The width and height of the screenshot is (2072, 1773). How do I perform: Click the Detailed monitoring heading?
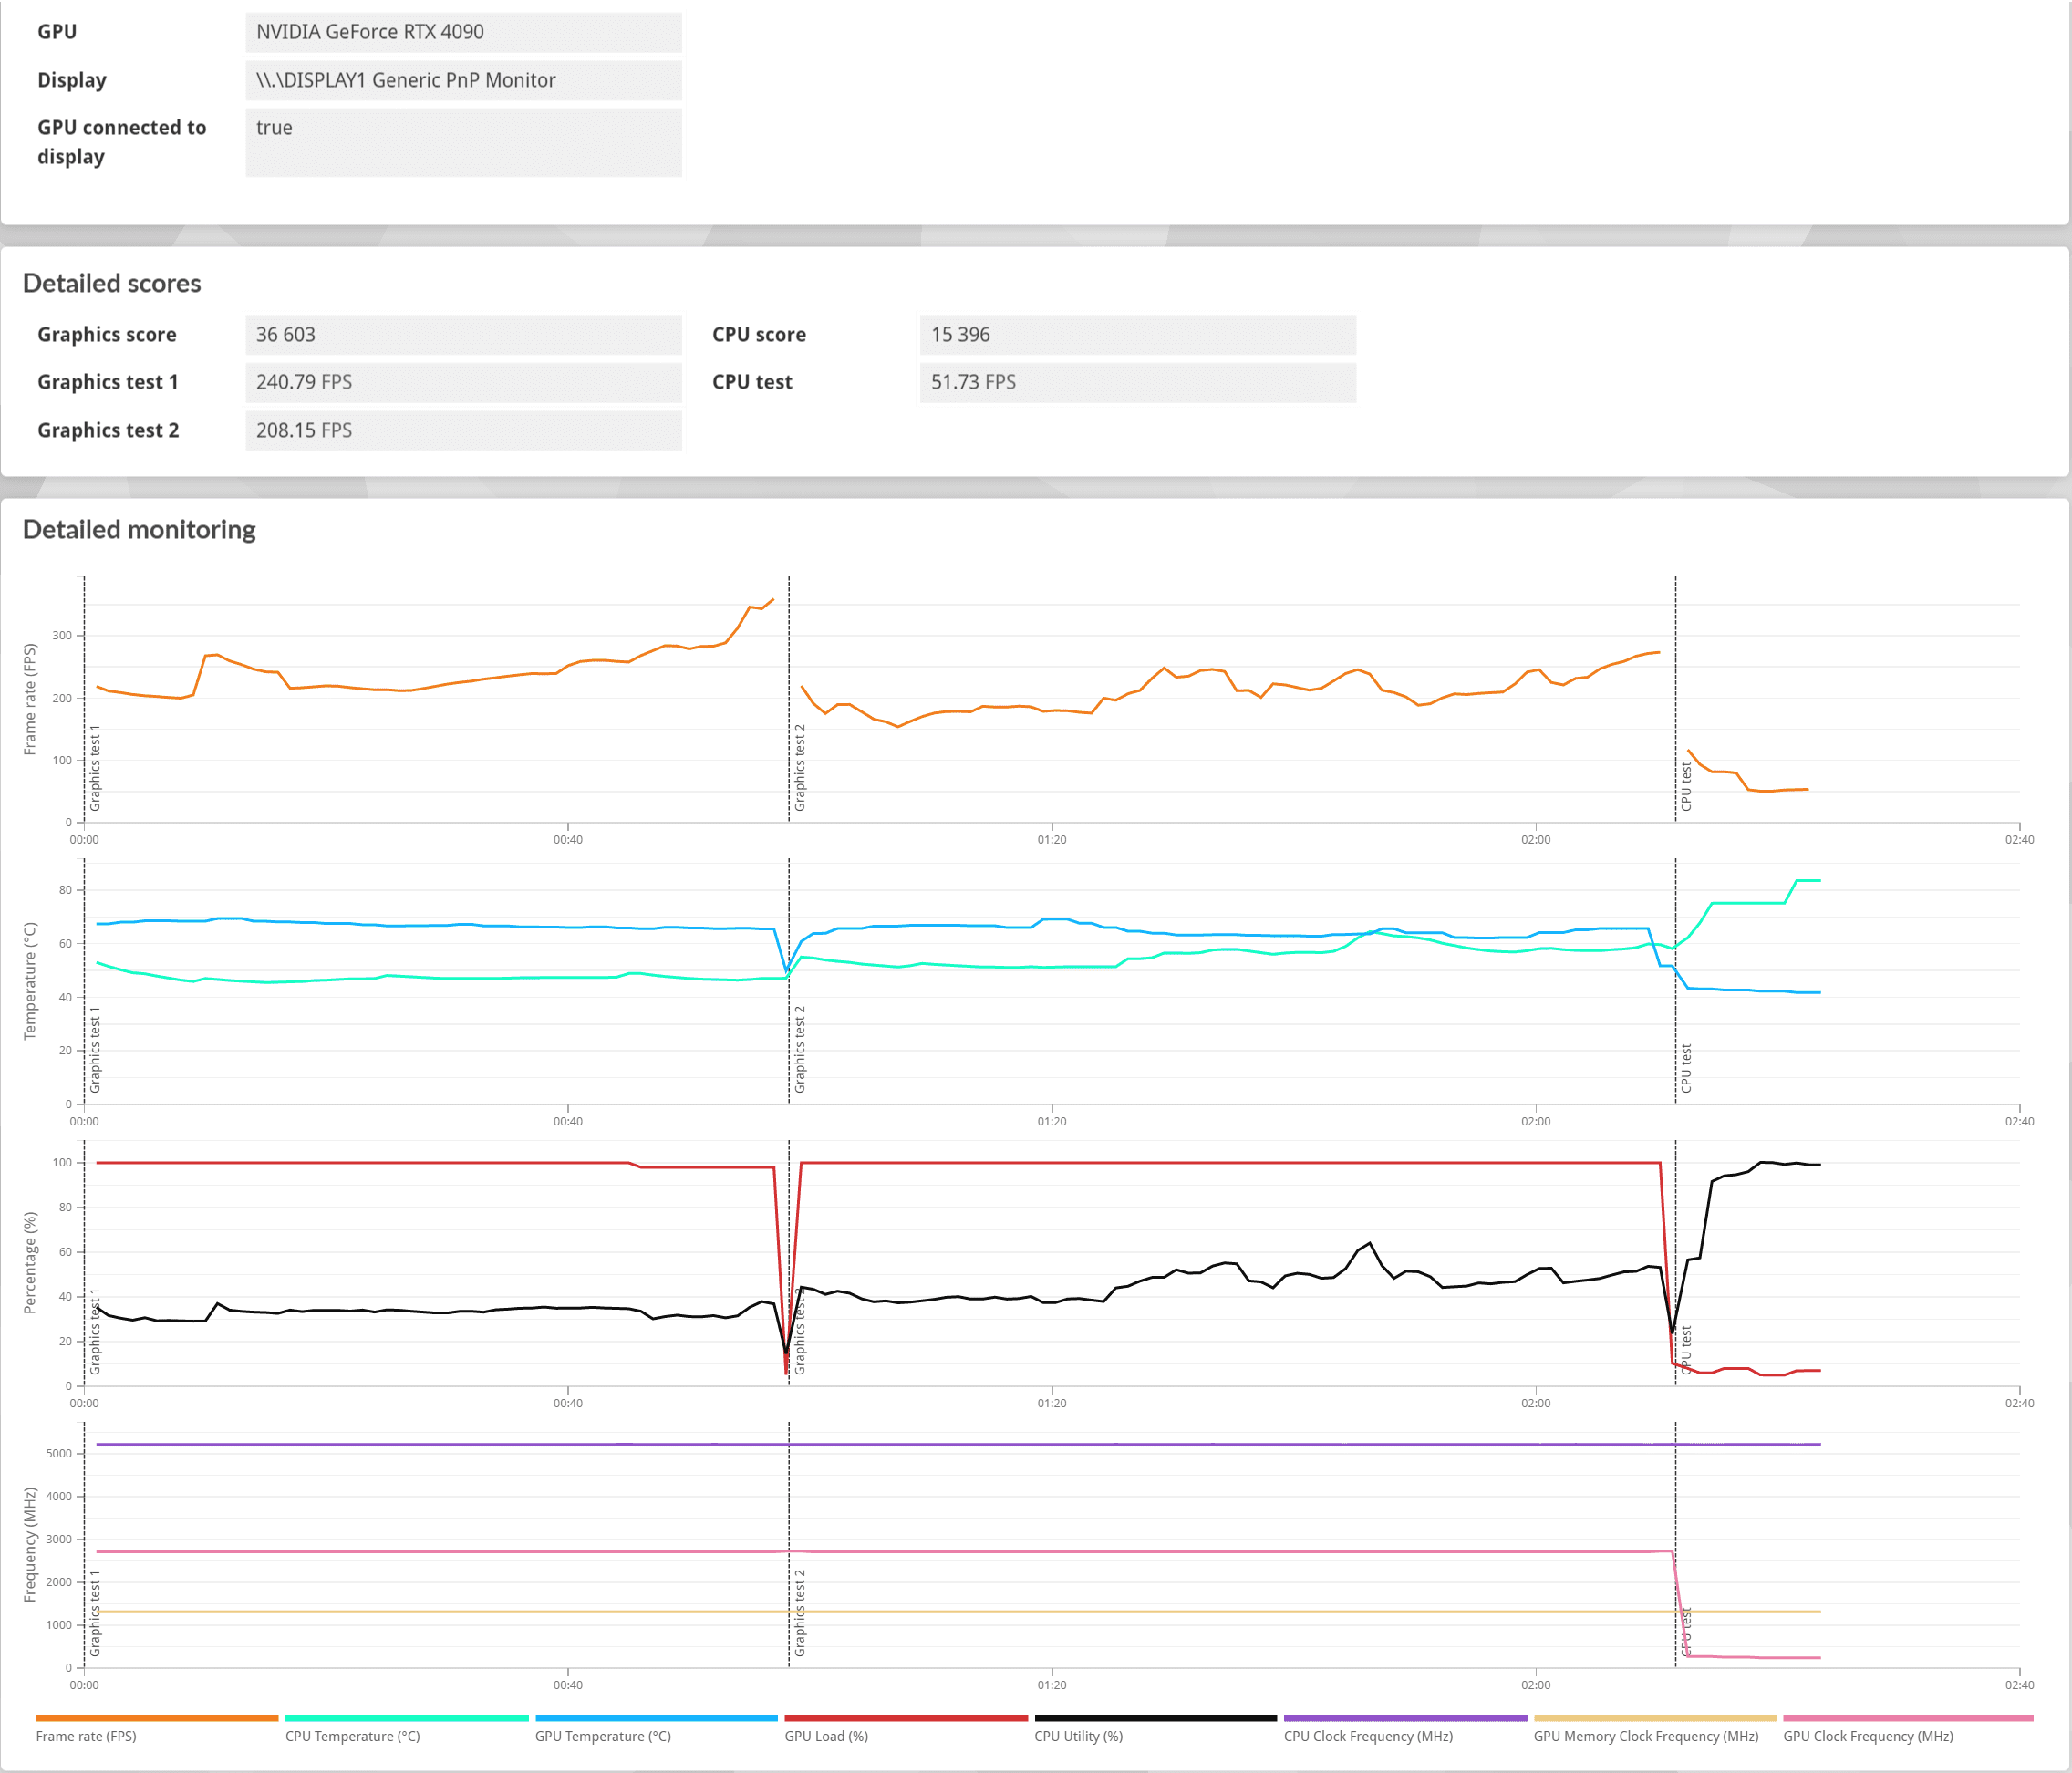coord(139,530)
